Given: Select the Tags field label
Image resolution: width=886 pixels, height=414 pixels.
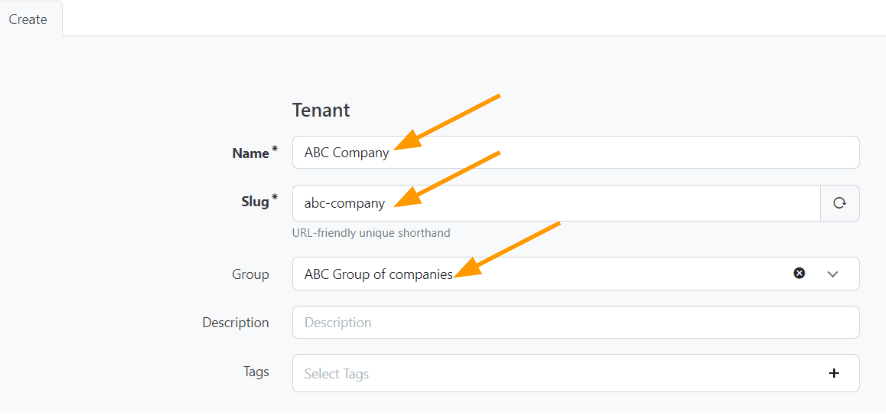Looking at the screenshot, I should pos(256,372).
